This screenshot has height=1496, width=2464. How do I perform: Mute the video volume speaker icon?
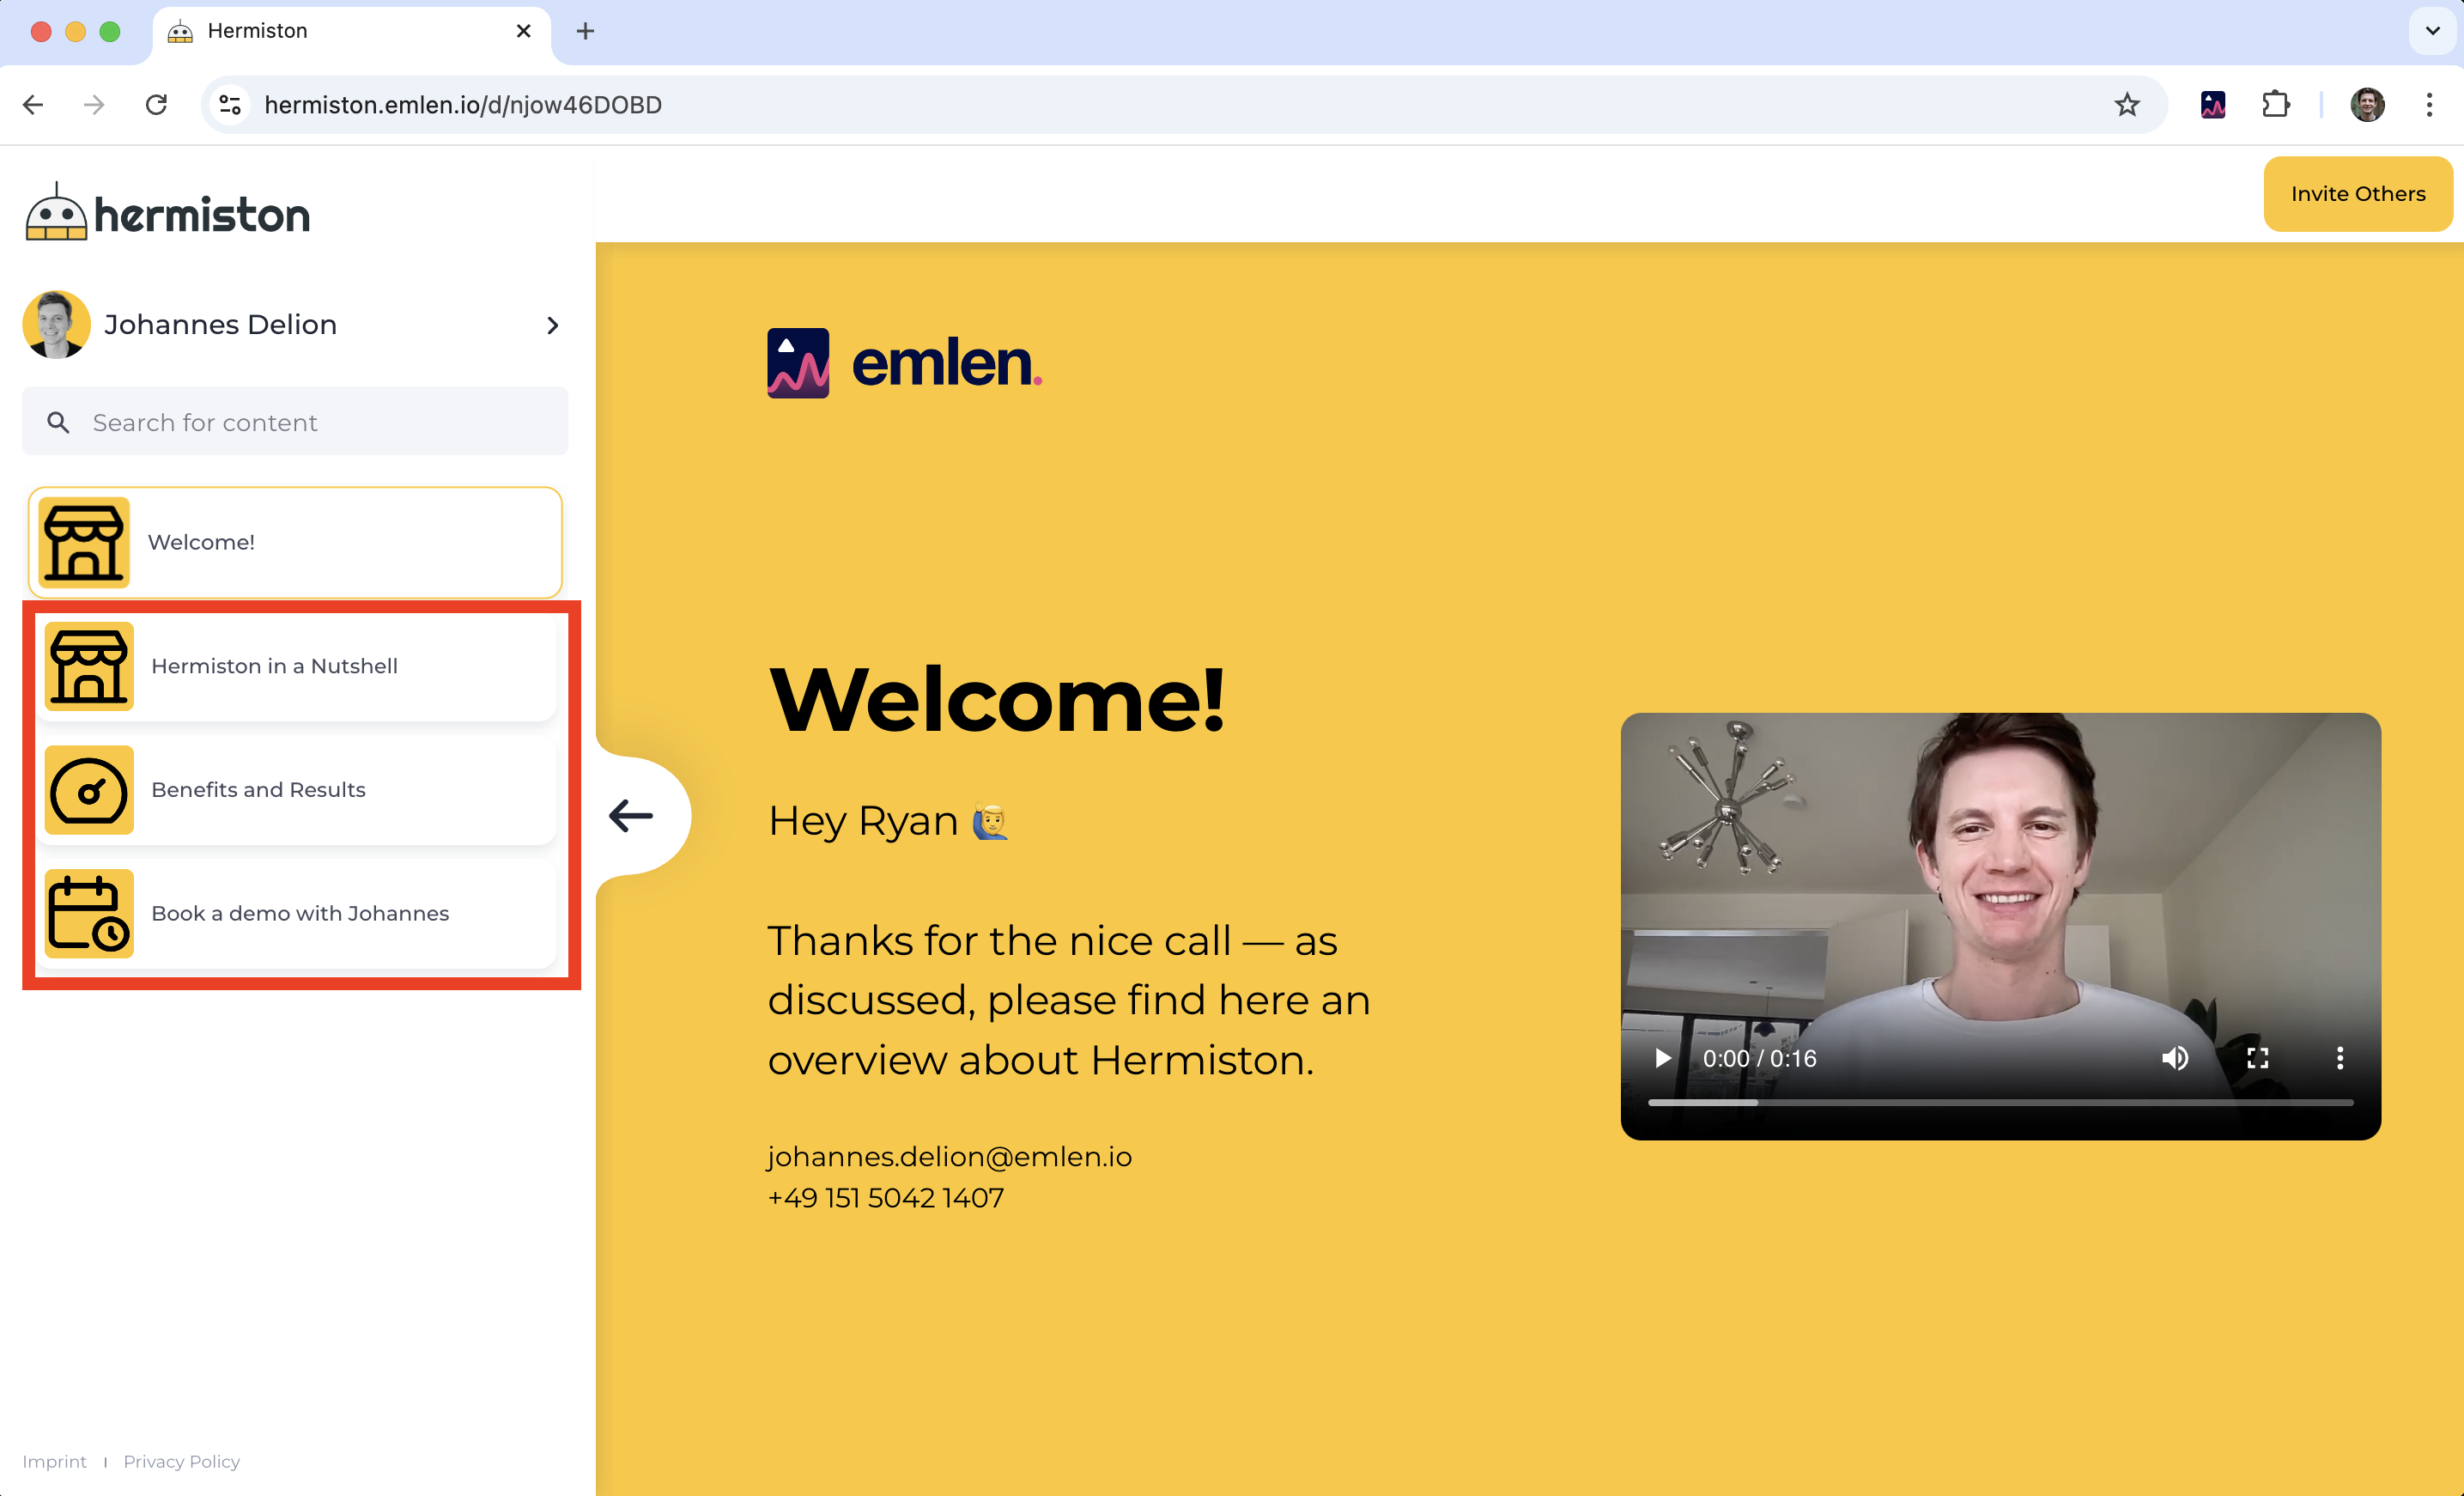(x=2174, y=1058)
